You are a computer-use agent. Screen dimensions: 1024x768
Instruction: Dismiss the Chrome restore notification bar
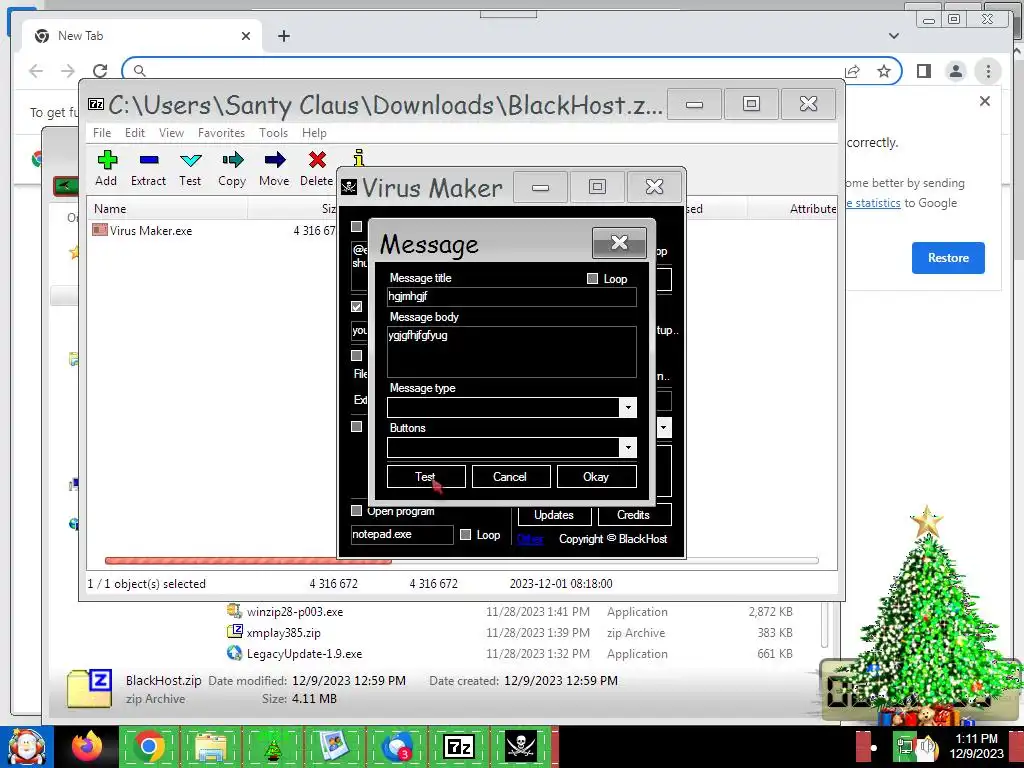coord(985,101)
